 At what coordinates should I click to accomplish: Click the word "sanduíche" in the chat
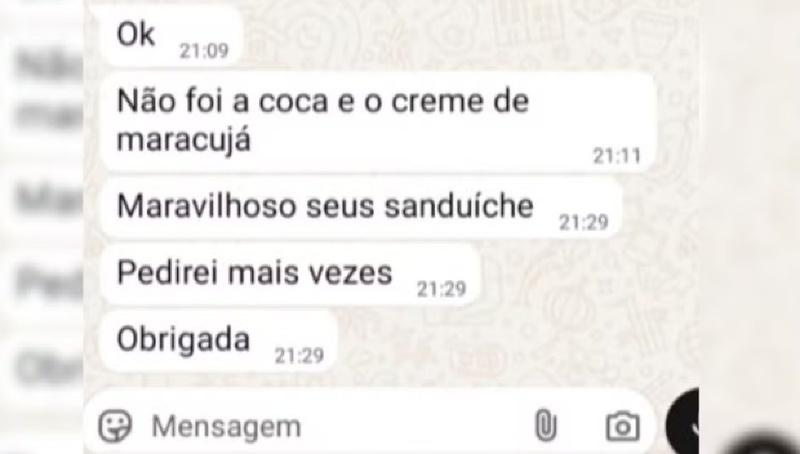(459, 205)
